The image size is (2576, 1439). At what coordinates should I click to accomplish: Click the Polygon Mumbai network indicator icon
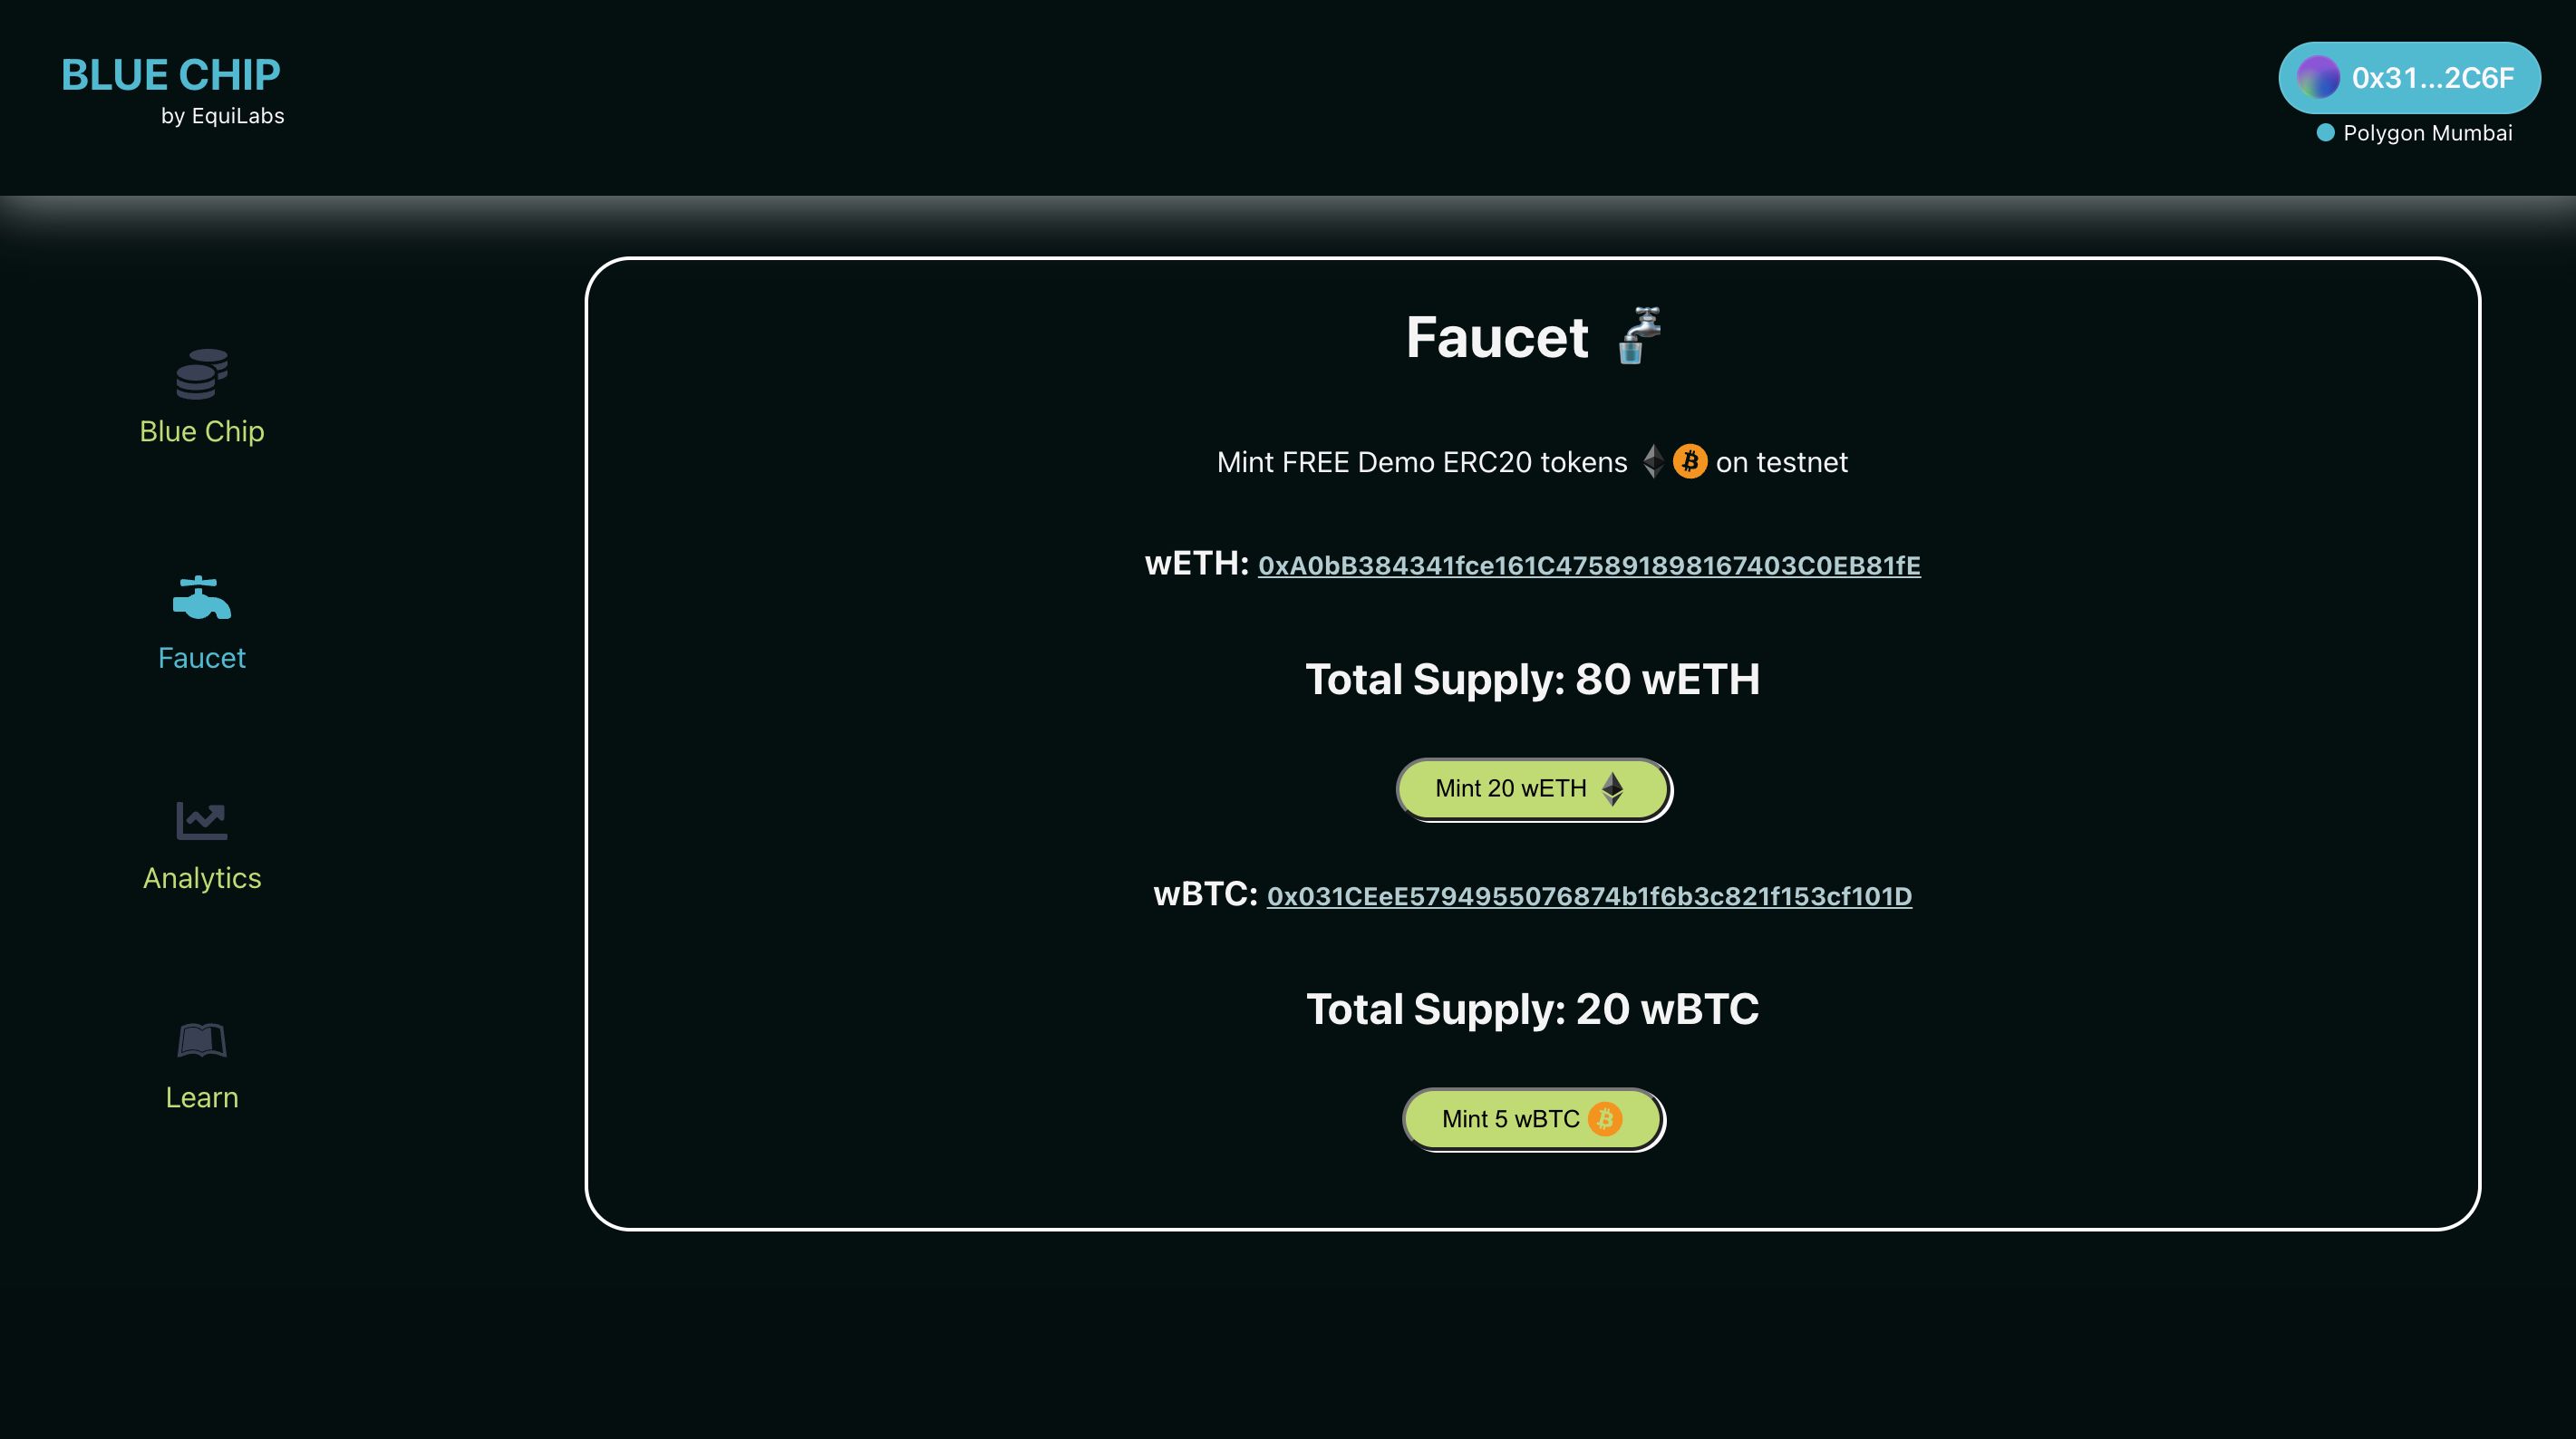(2325, 132)
